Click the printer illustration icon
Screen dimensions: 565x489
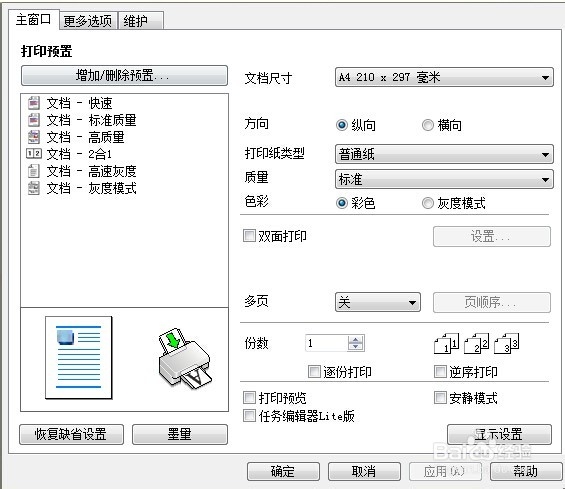[x=185, y=359]
